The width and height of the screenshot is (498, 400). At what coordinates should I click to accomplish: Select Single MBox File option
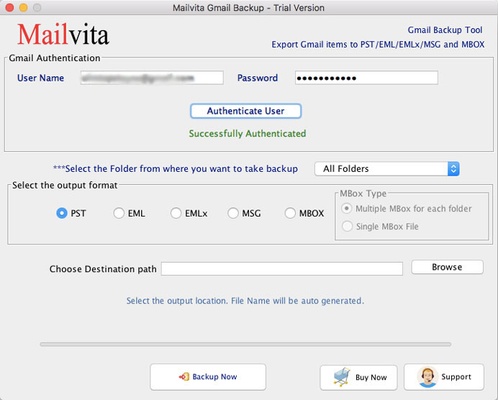(x=347, y=226)
